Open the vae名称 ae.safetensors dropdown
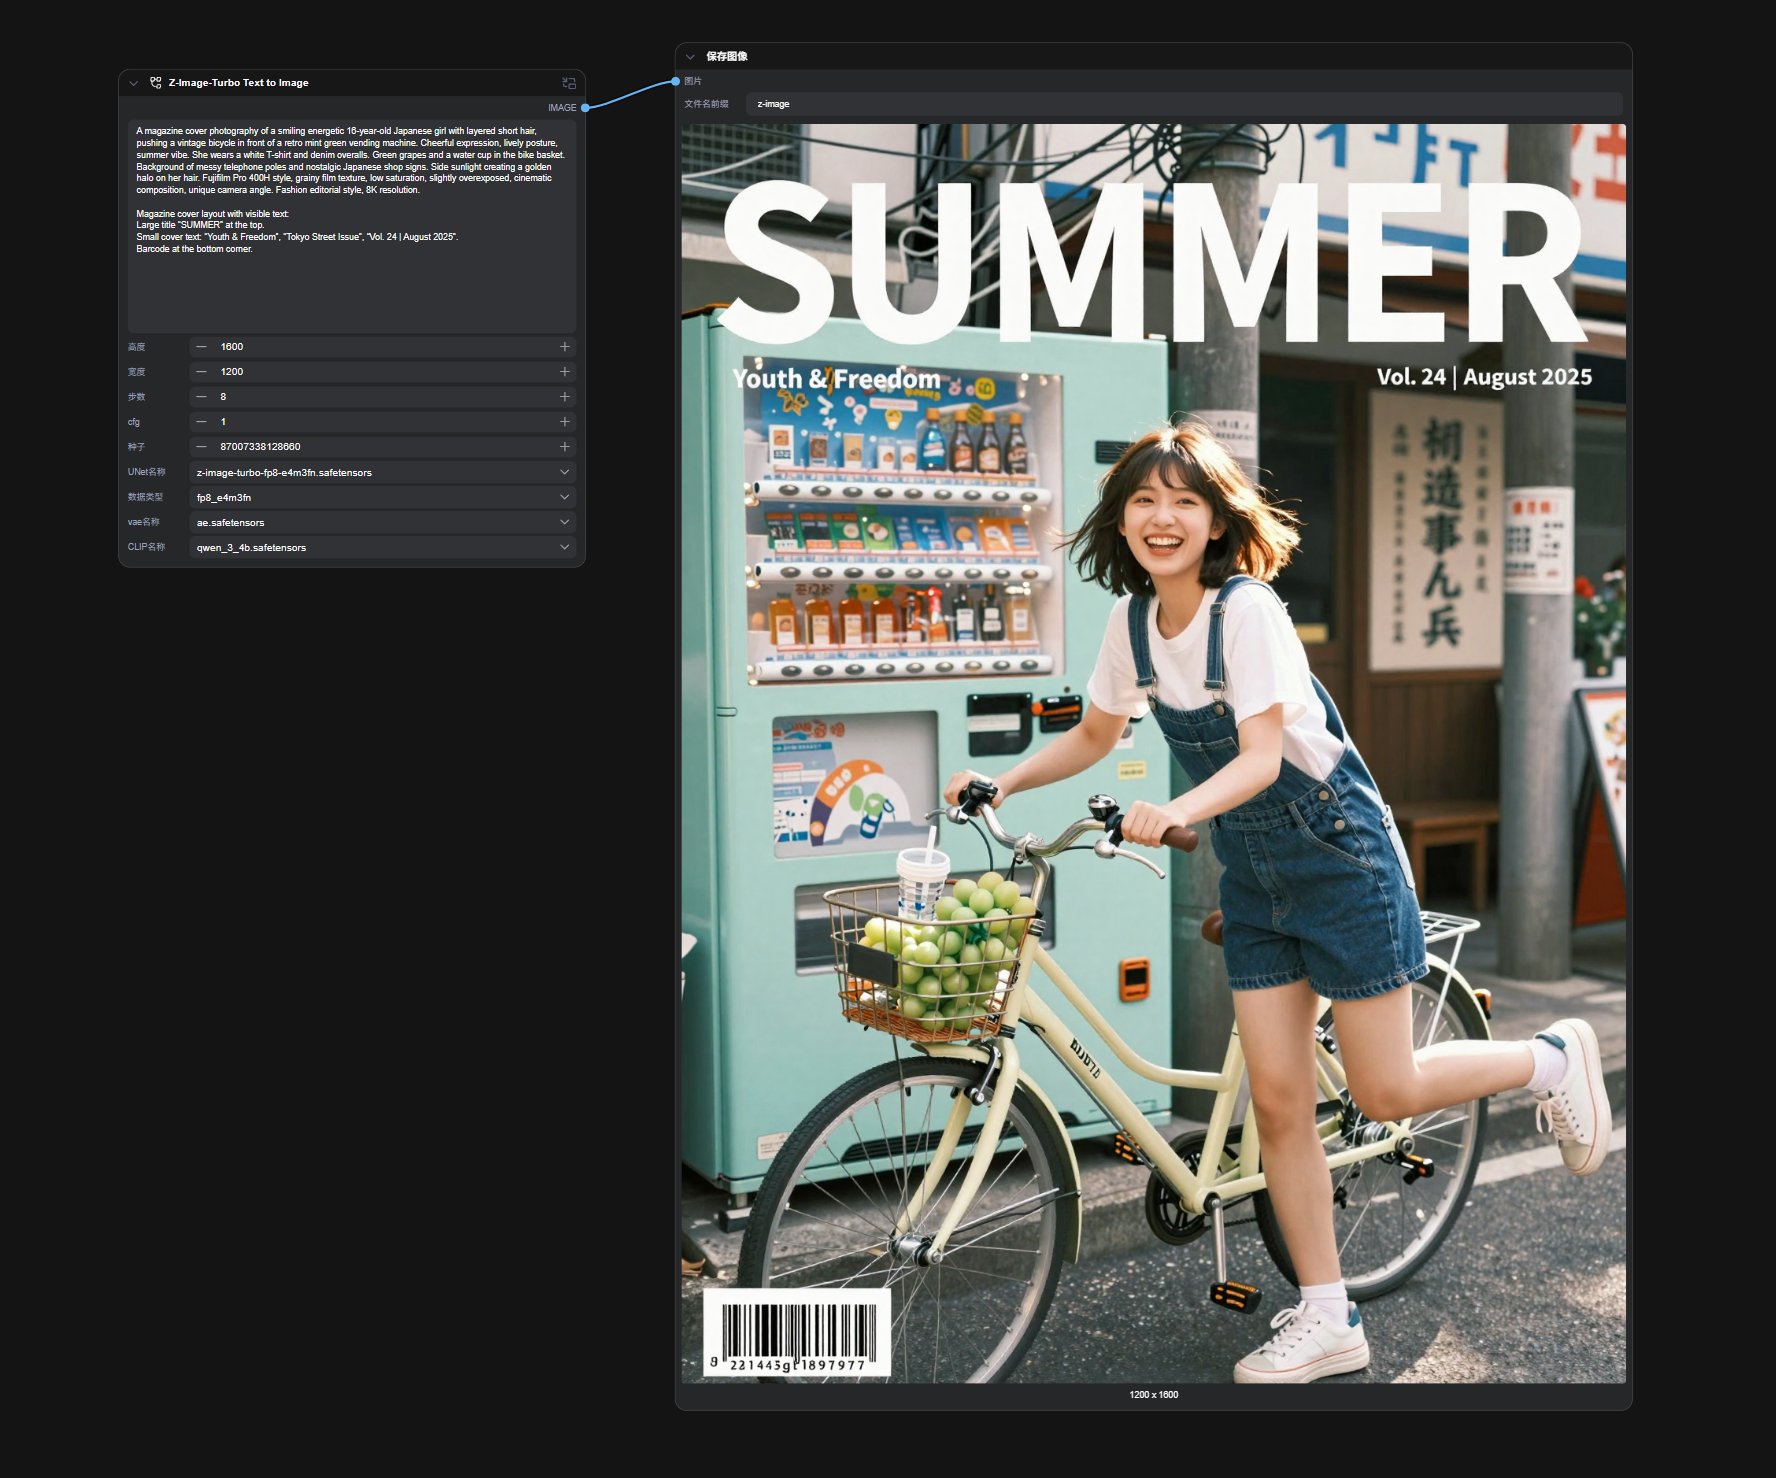This screenshot has height=1478, width=1776. click(x=382, y=522)
